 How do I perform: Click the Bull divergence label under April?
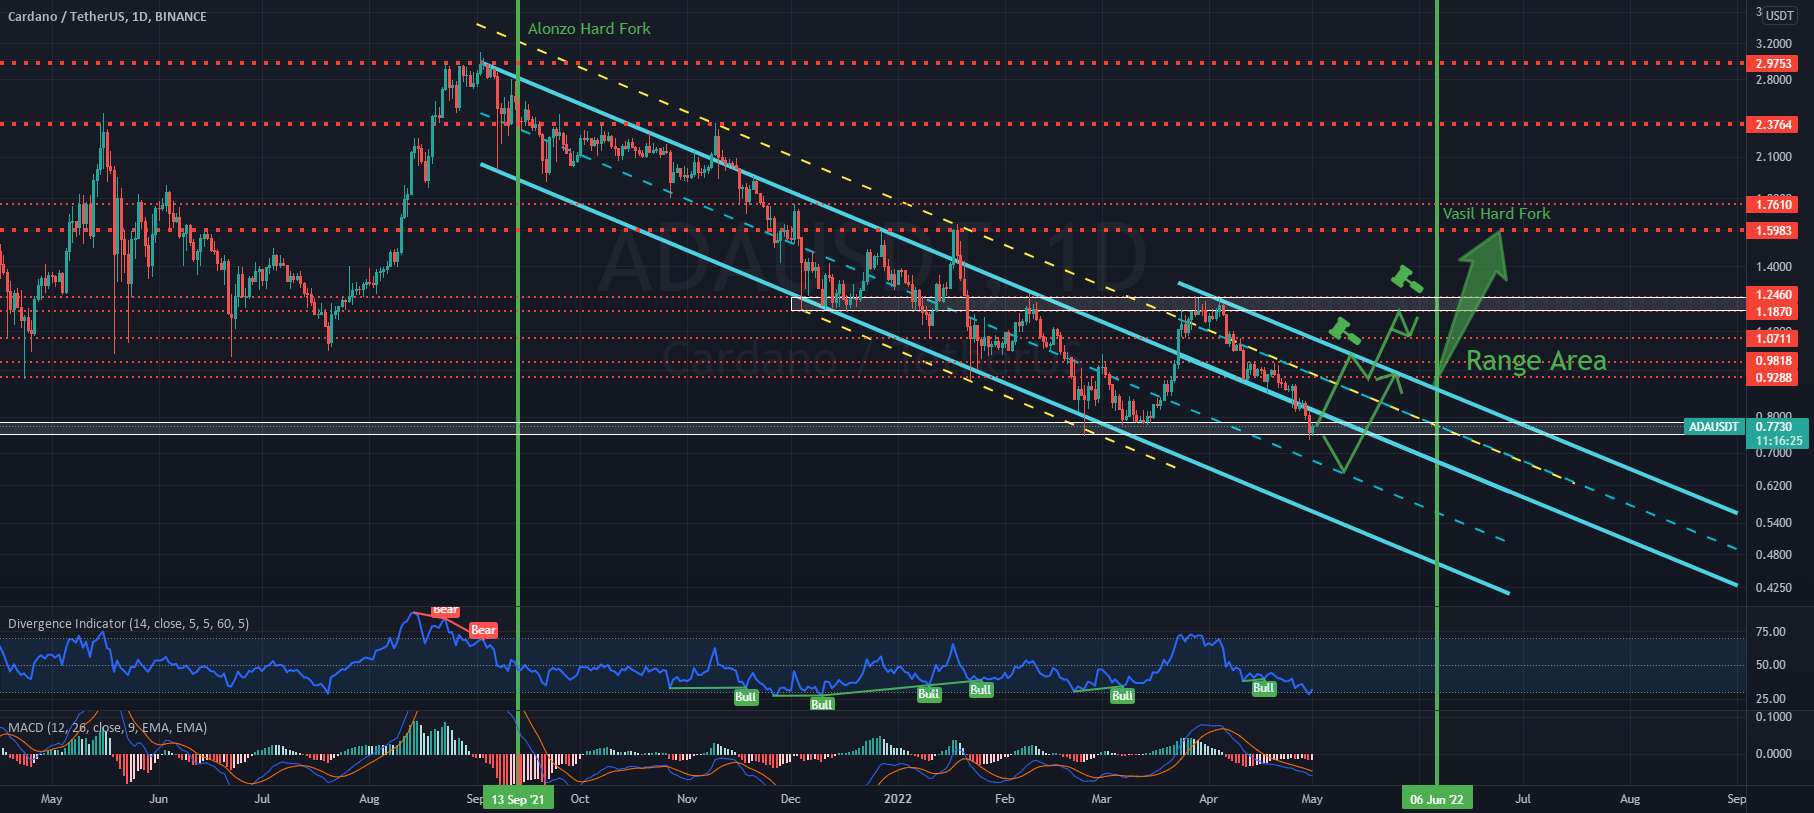[1264, 688]
